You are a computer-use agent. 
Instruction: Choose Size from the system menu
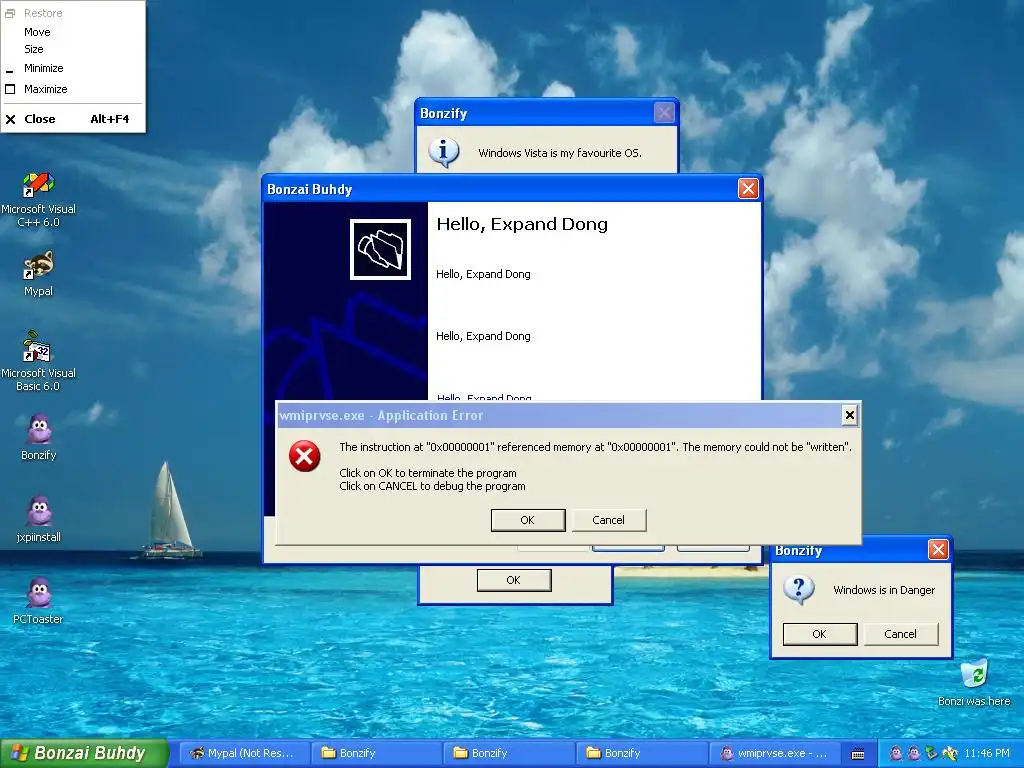[x=73, y=49]
